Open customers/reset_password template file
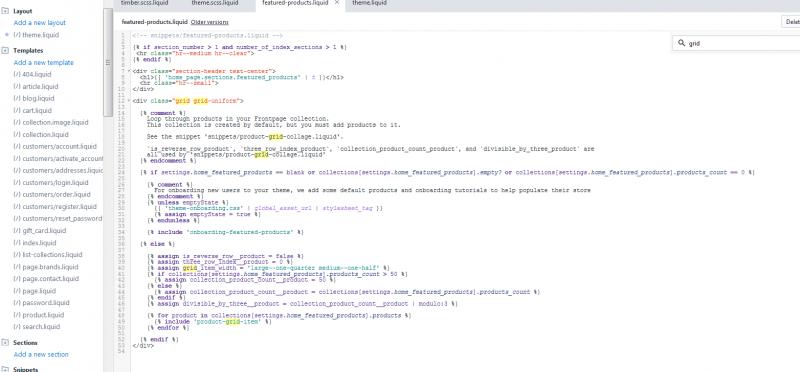 tap(58, 218)
